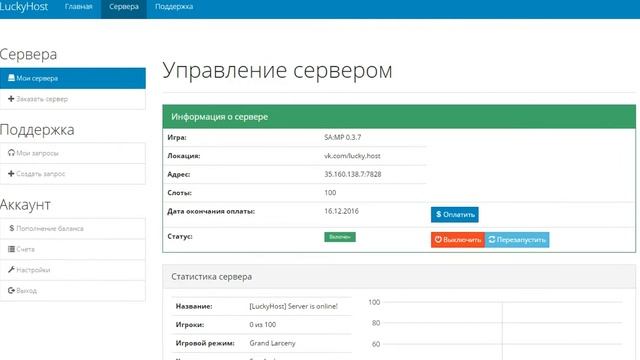Image resolution: width=640 pixels, height=360 pixels.
Task: Click the slots value 100
Action: point(330,193)
